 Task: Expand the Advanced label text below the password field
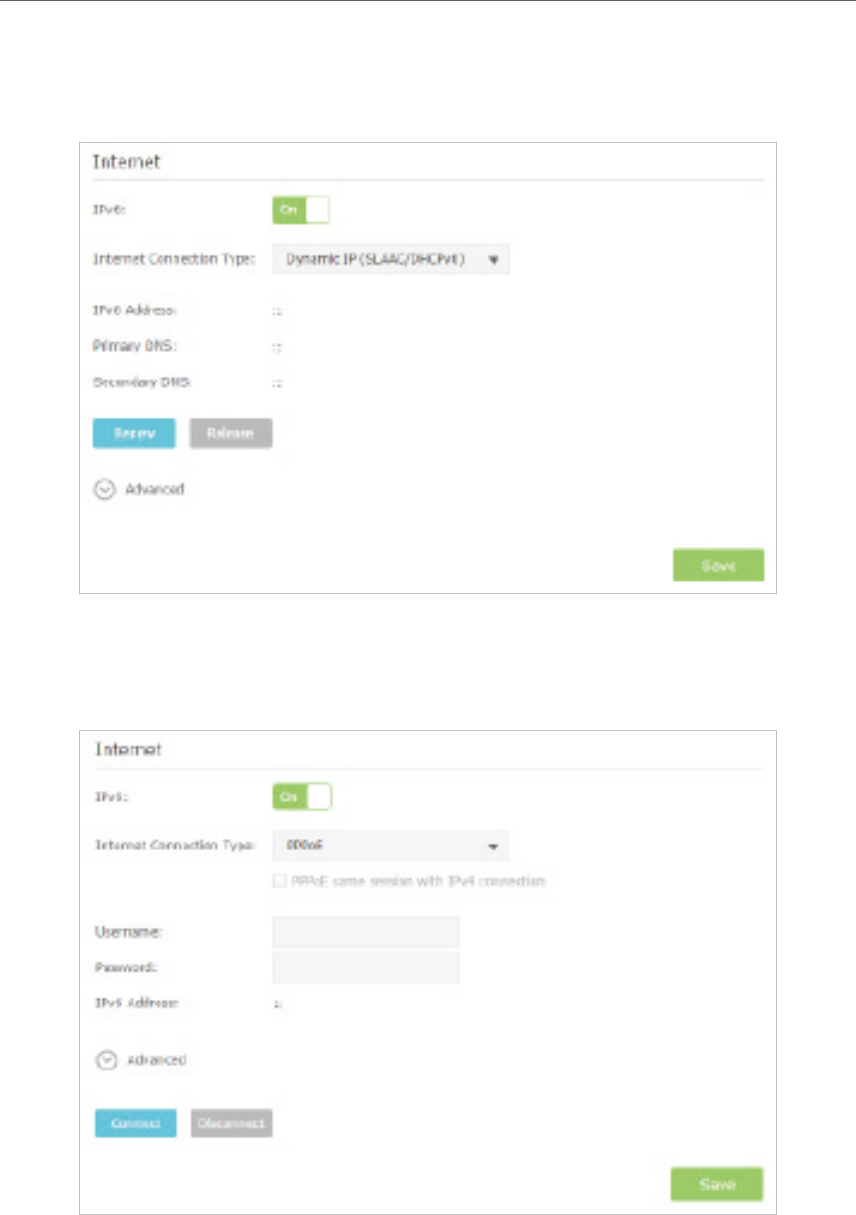(156, 1060)
